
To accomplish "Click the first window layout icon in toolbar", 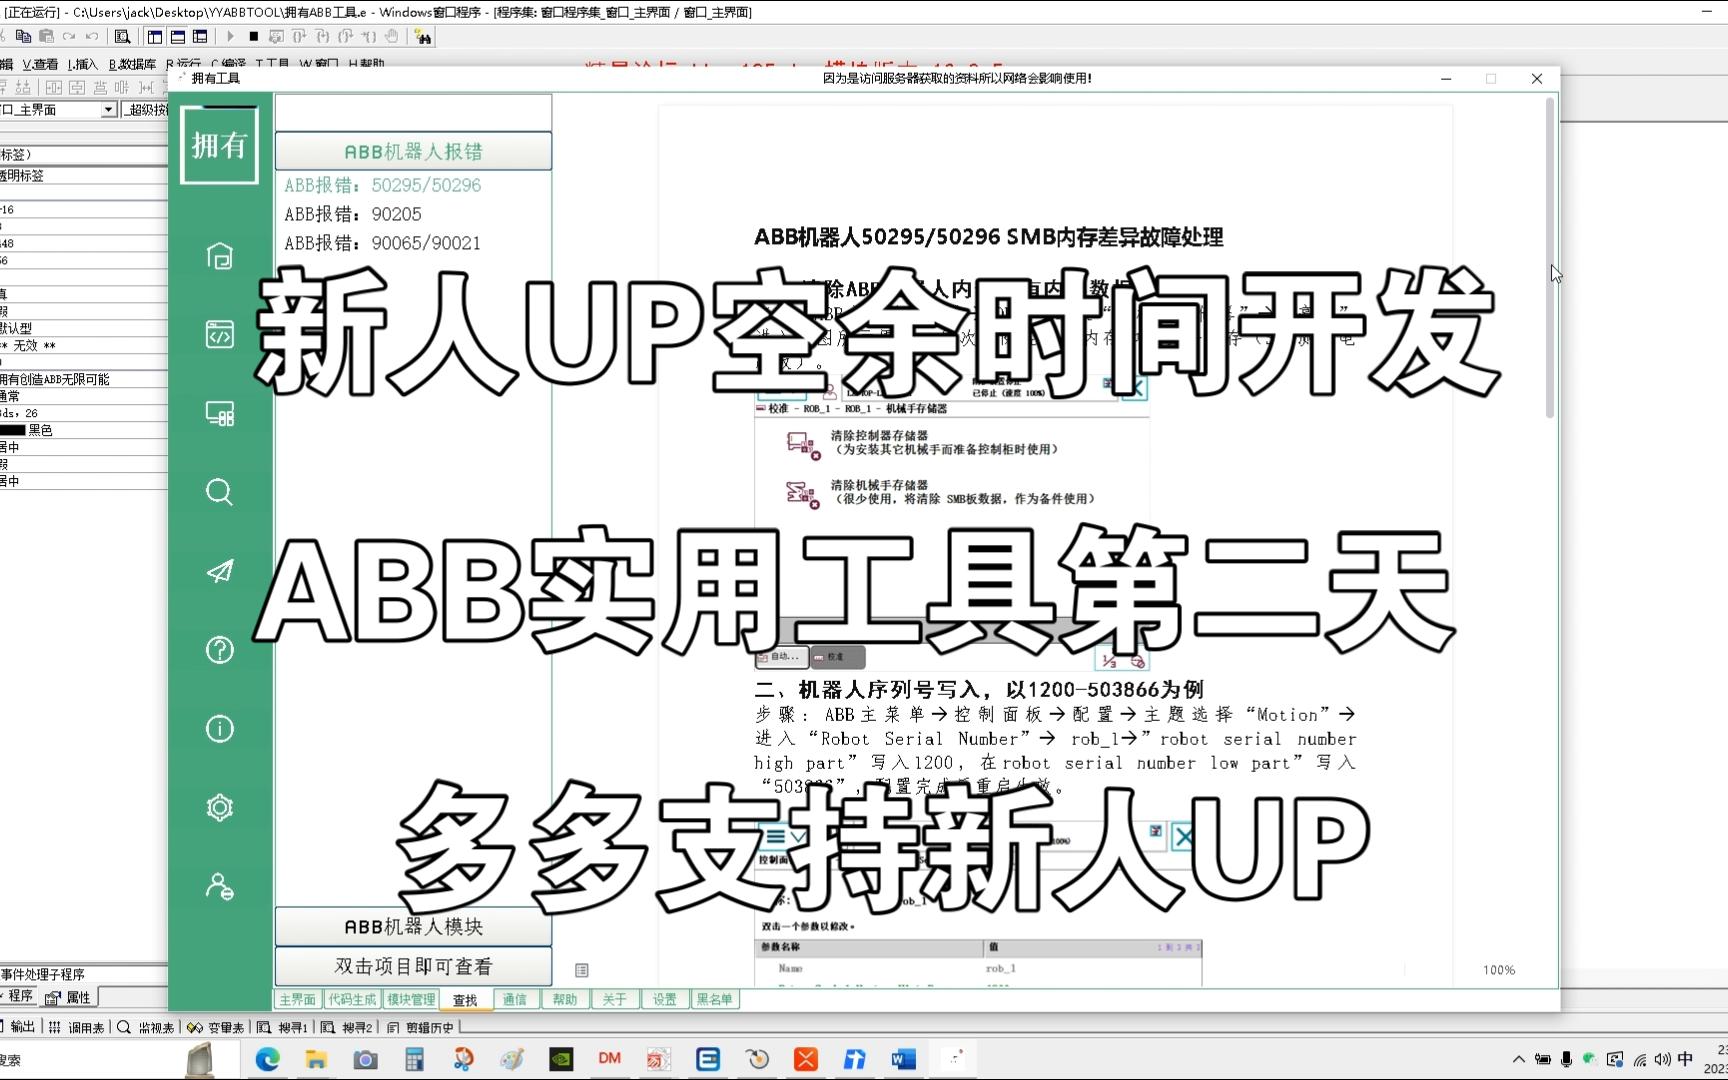I will (155, 36).
